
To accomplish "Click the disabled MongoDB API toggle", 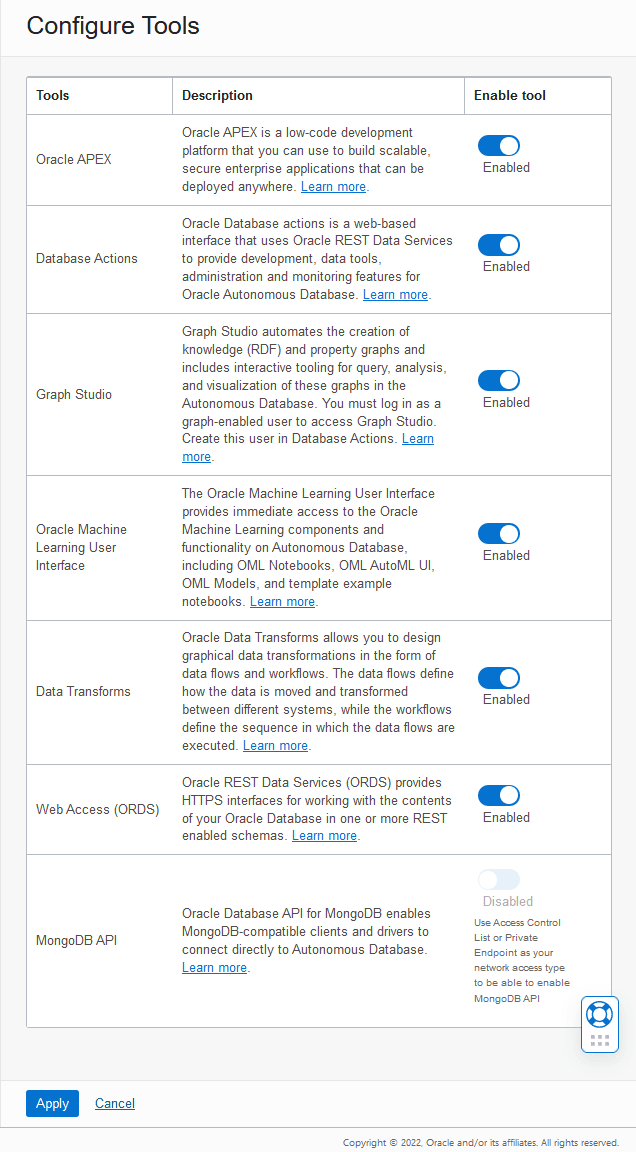I will 499,879.
